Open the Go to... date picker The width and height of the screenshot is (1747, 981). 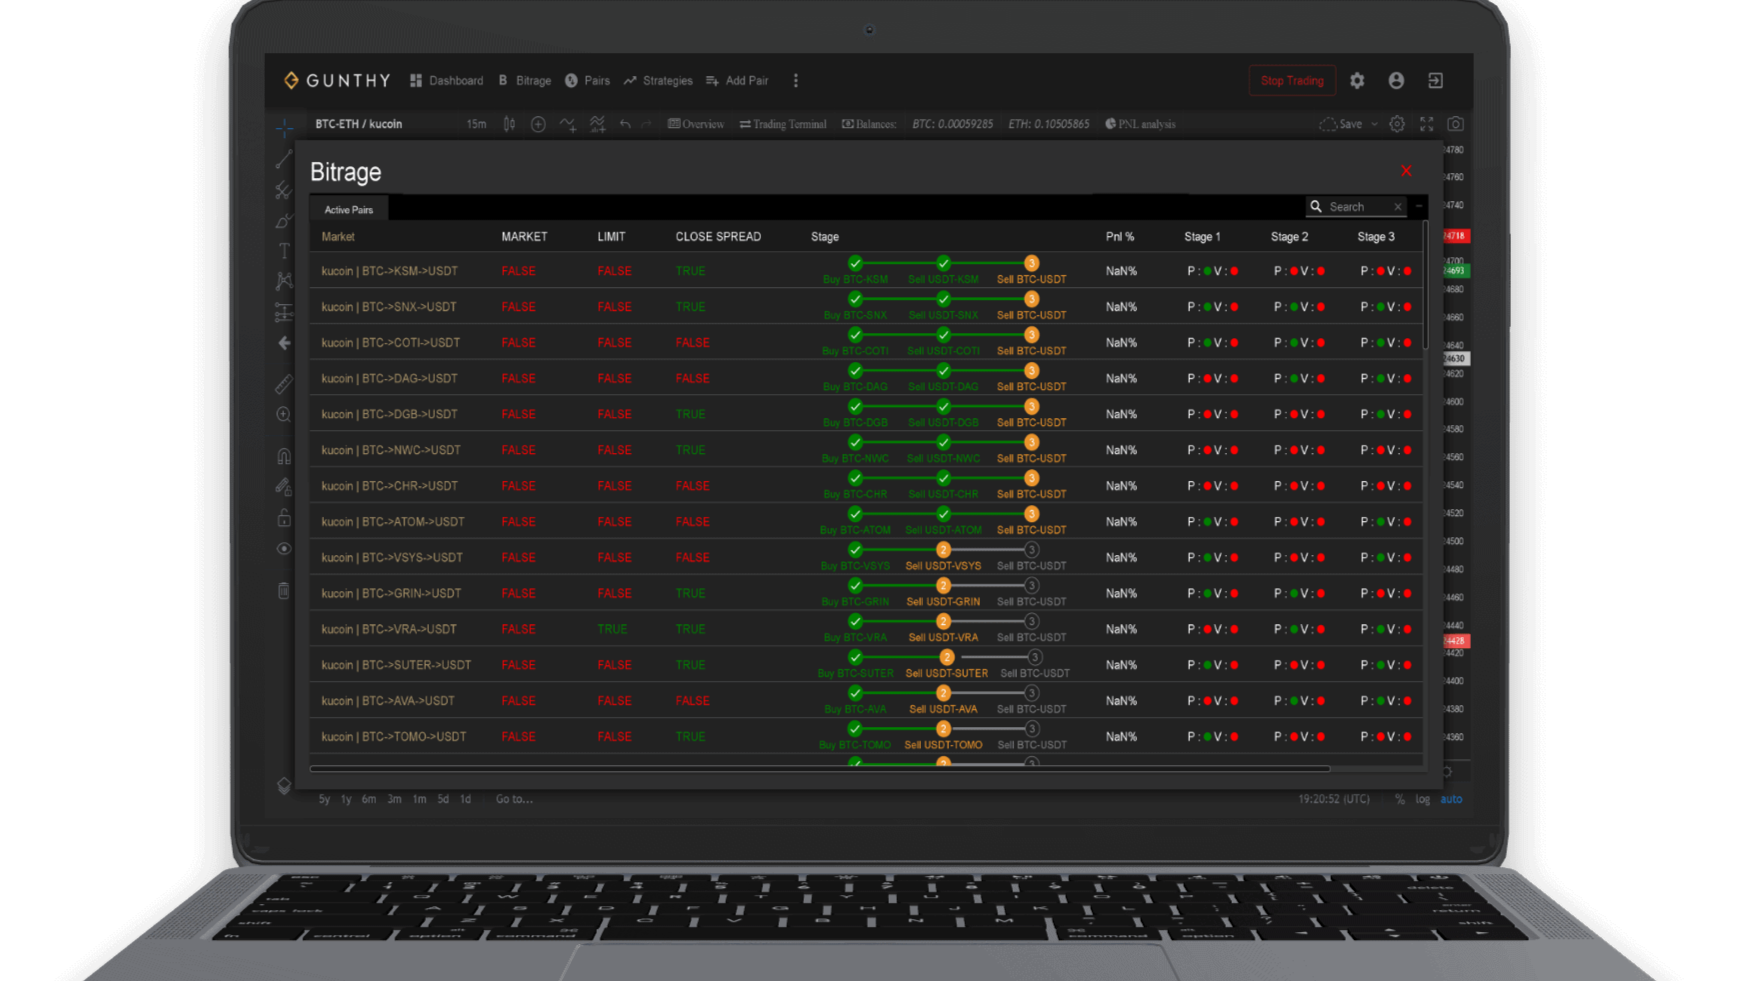tap(514, 799)
